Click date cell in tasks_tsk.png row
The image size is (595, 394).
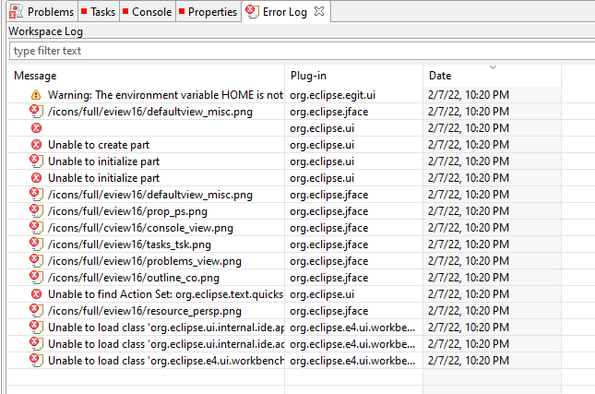[x=469, y=244]
